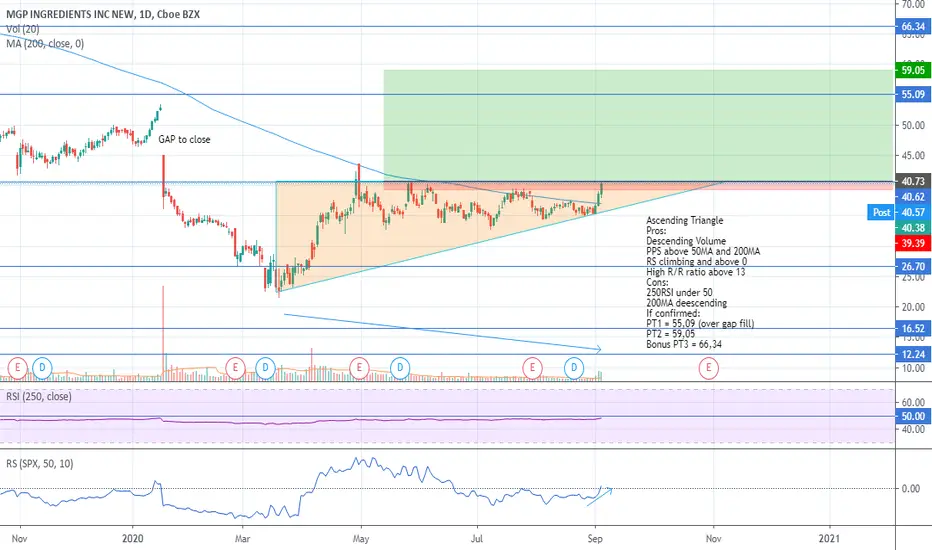Click the Sep time axis label
The width and height of the screenshot is (932, 550).
point(595,539)
